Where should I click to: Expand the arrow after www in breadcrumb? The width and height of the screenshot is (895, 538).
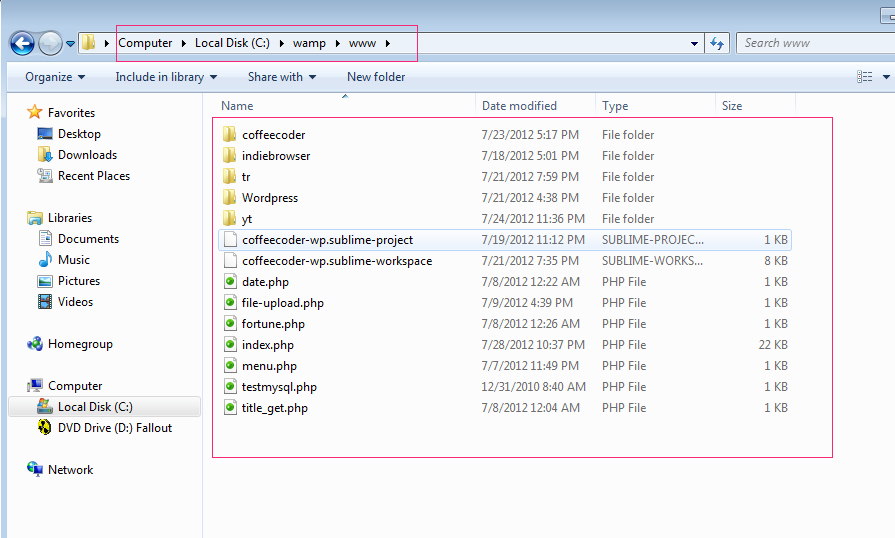[x=388, y=43]
